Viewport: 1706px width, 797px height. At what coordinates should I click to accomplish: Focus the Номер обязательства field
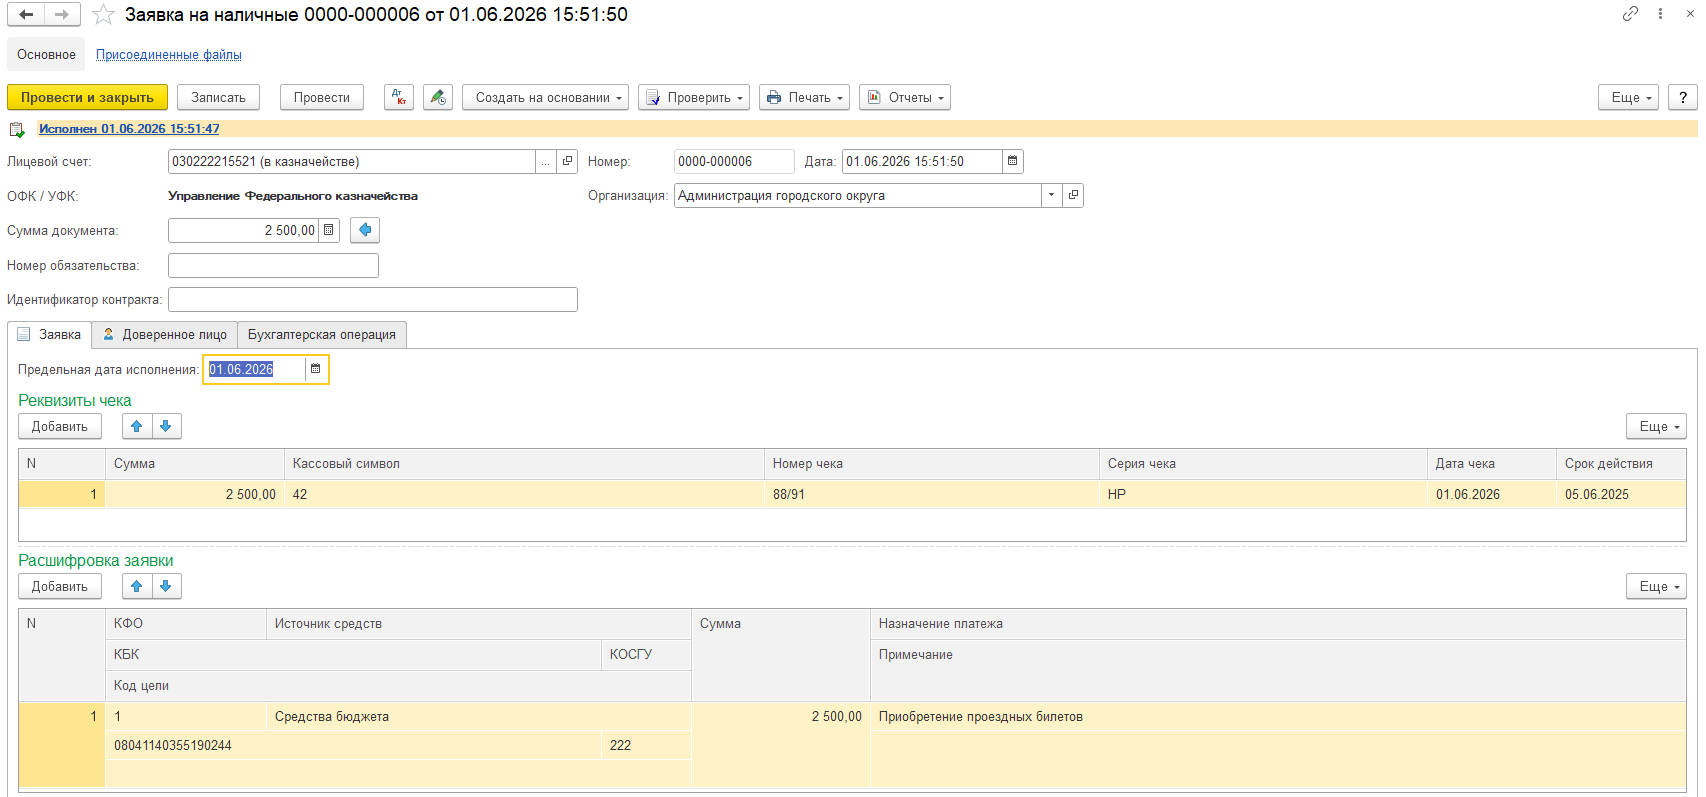pos(273,265)
